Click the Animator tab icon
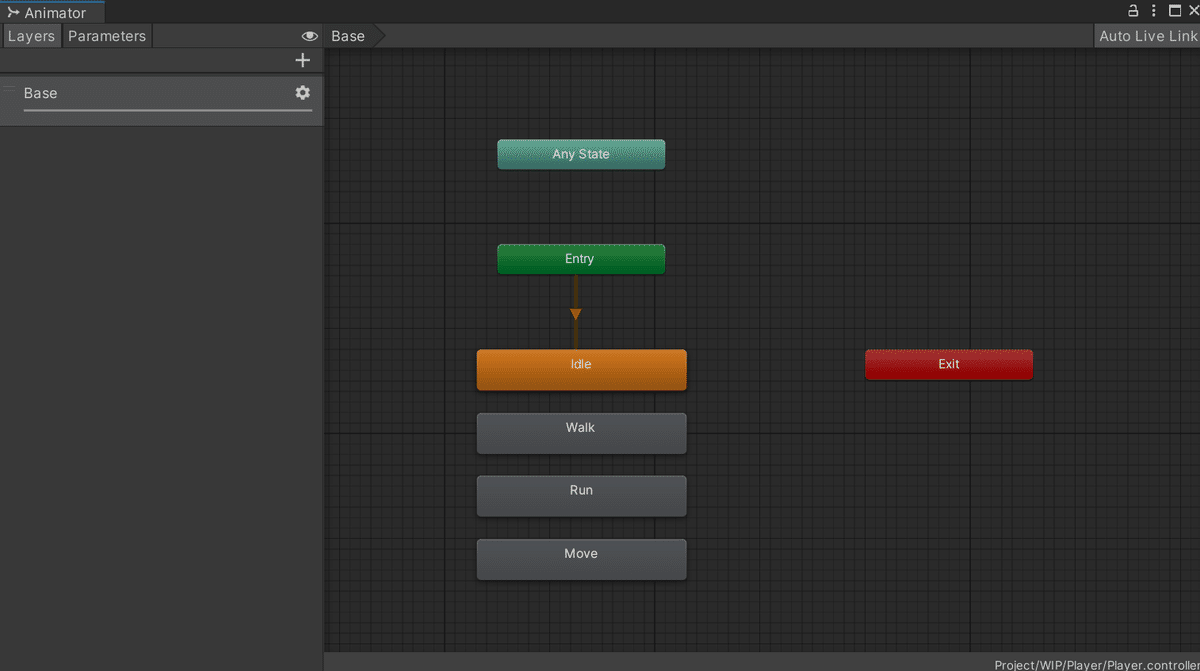This screenshot has width=1200, height=671. click(x=13, y=13)
